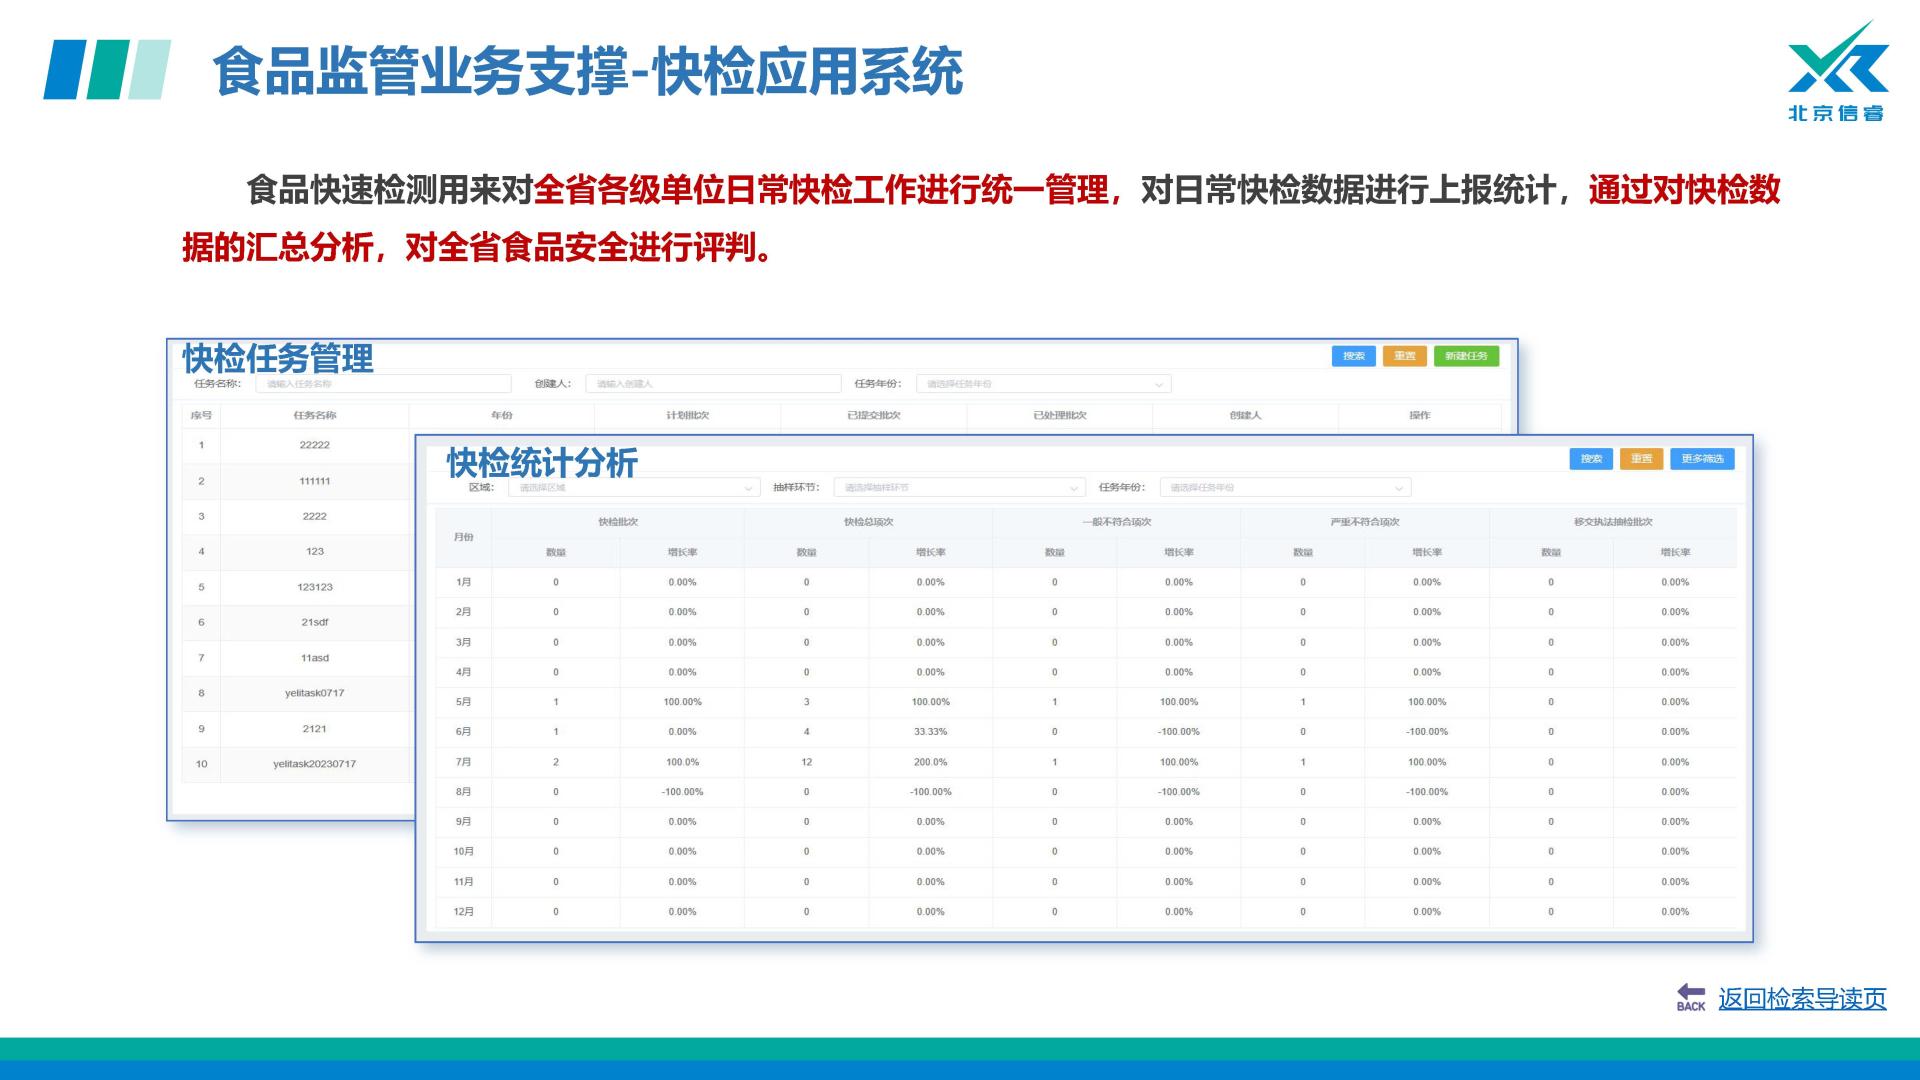Expand the 任务年份 dropdown in statistics panel

tap(1285, 488)
